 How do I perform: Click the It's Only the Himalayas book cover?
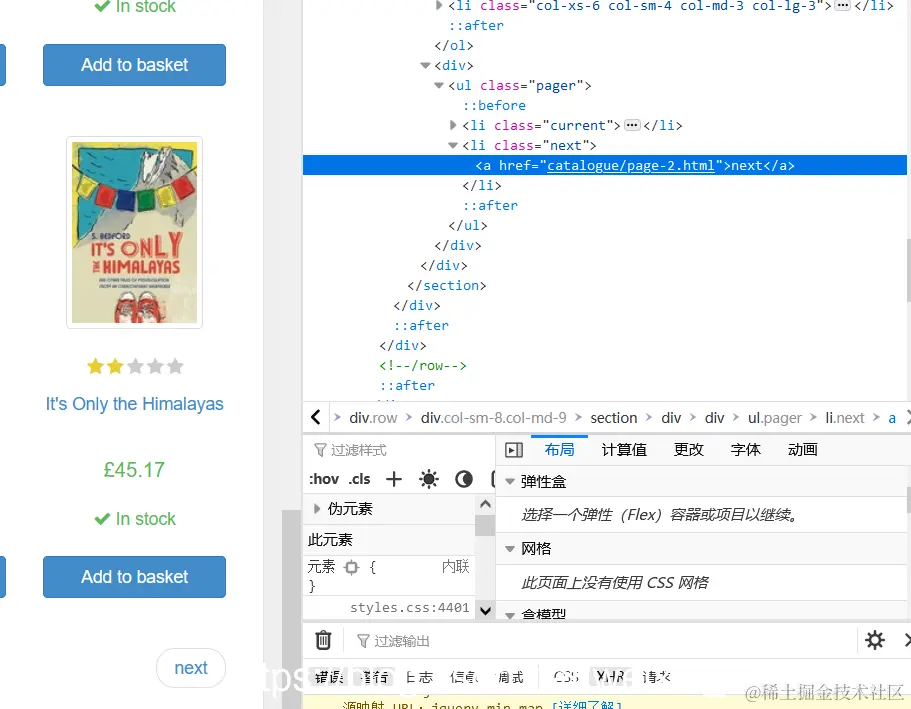[x=134, y=232]
